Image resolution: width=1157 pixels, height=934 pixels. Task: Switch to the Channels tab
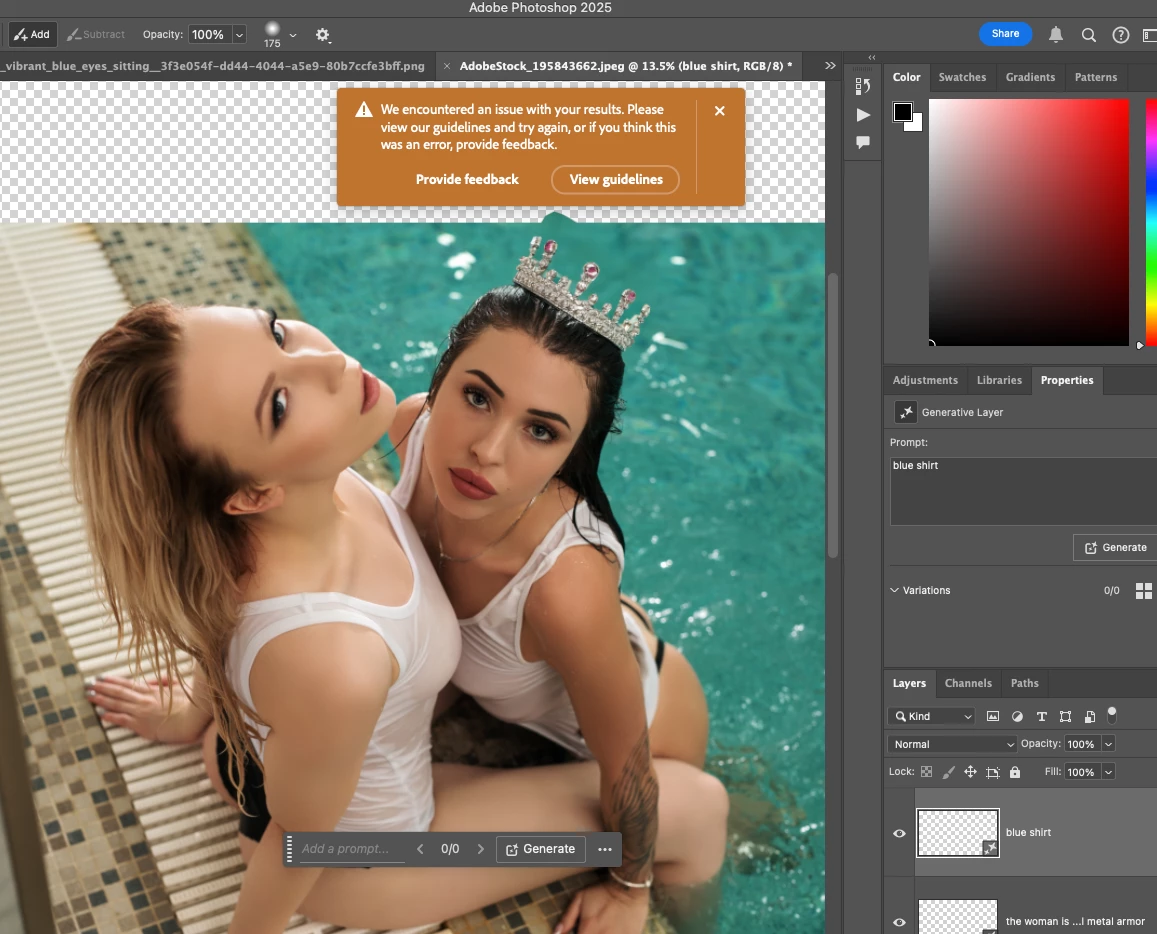(x=968, y=683)
